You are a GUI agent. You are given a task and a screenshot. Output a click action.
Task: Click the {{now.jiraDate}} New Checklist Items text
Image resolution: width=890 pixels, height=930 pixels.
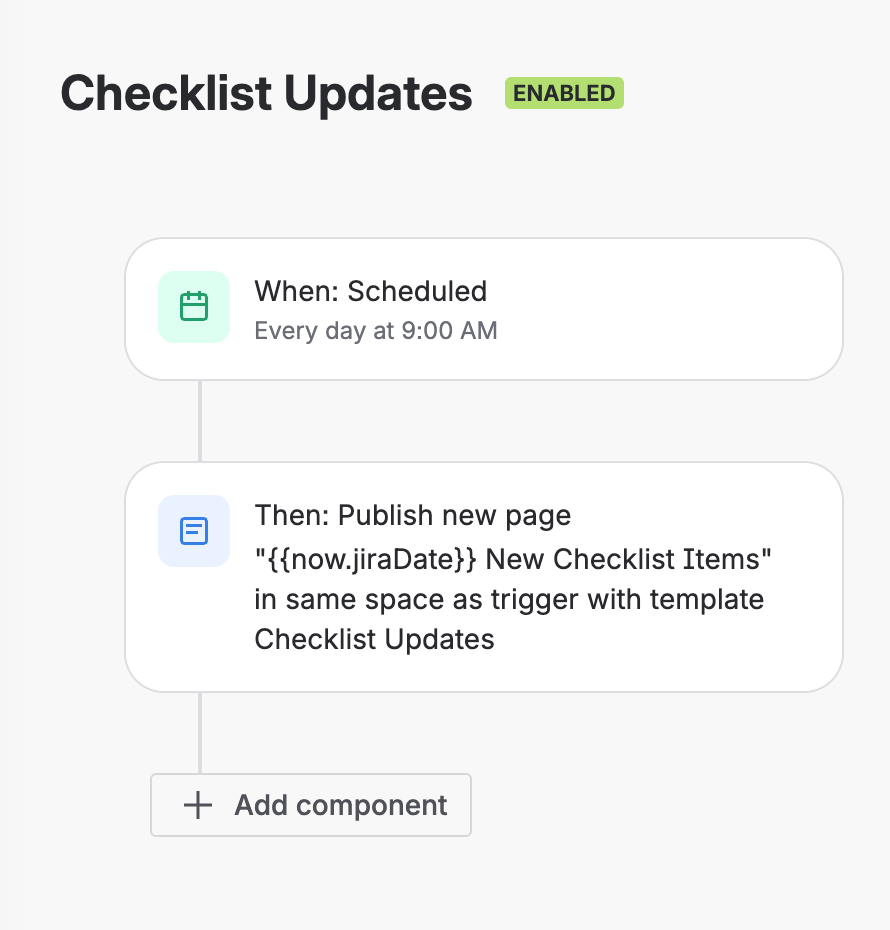[x=513, y=559]
